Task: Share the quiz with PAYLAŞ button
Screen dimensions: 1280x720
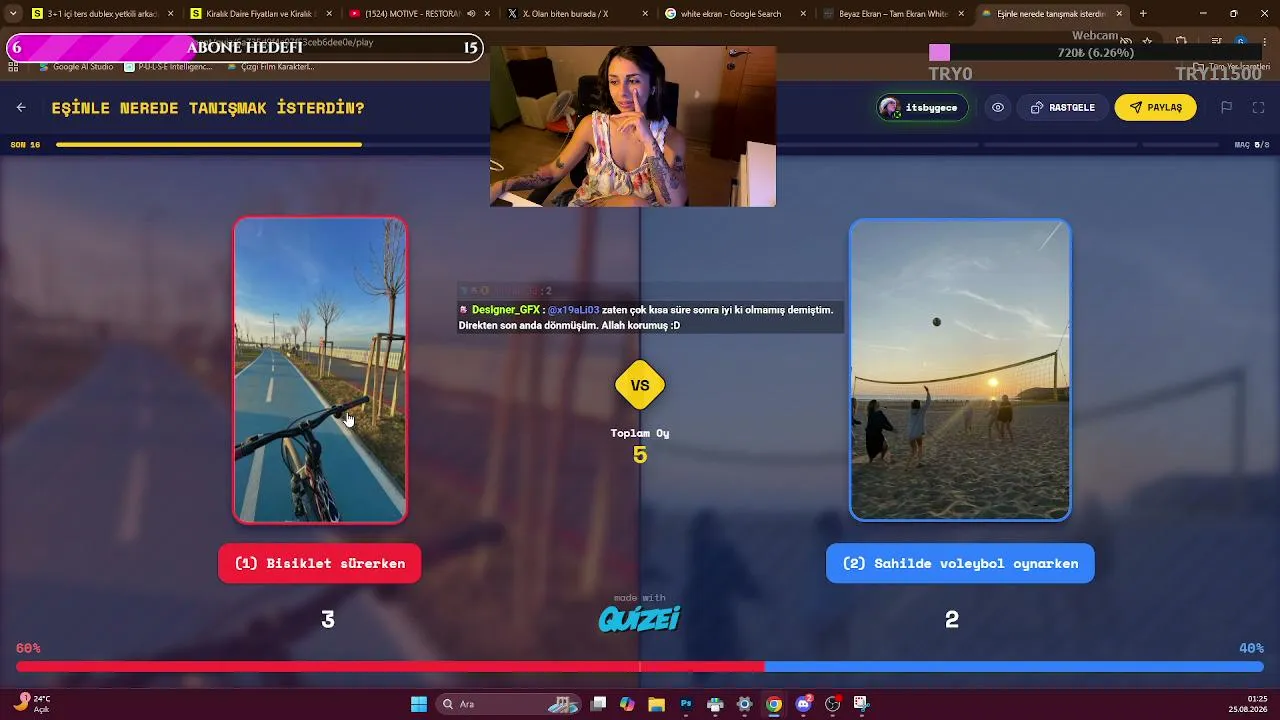Action: (x=1155, y=108)
